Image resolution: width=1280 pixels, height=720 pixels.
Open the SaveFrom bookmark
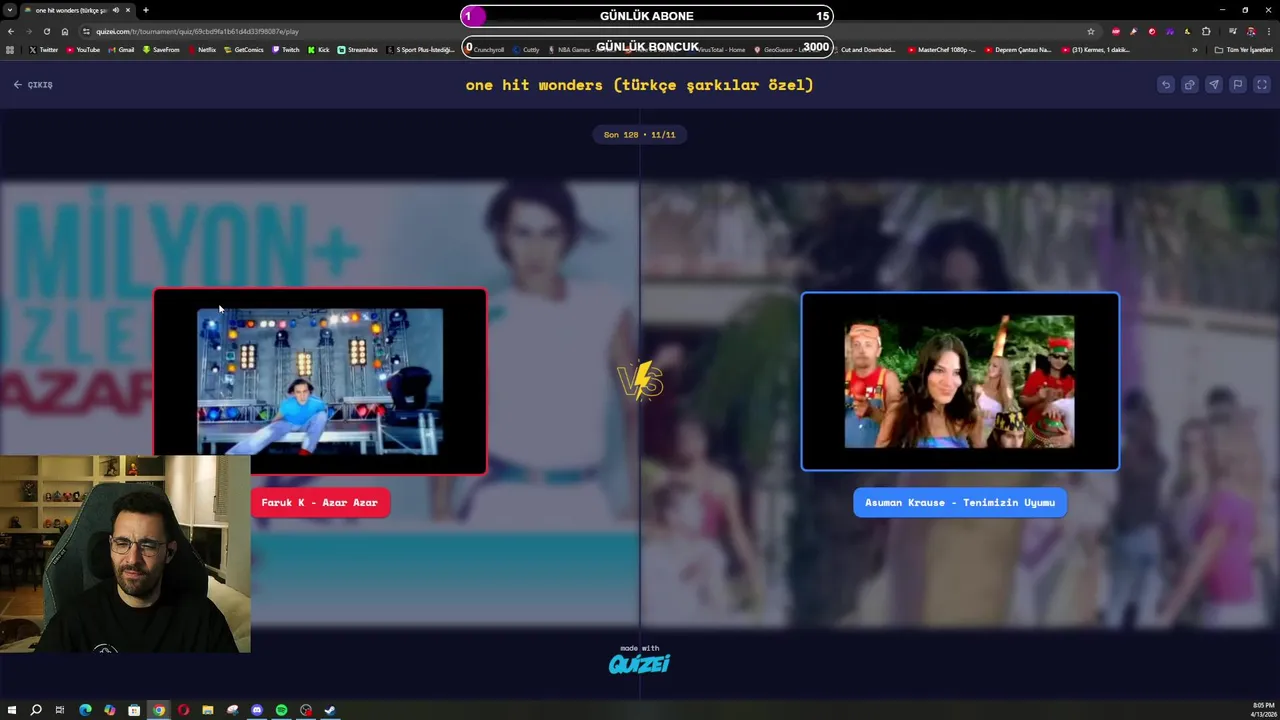pyautogui.click(x=161, y=49)
